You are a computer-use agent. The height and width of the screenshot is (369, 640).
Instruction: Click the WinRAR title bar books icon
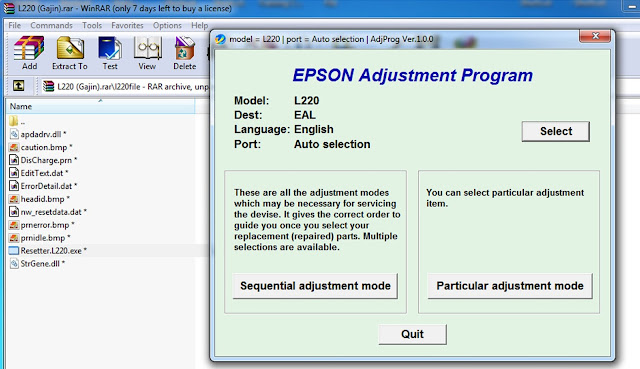pyautogui.click(x=9, y=8)
